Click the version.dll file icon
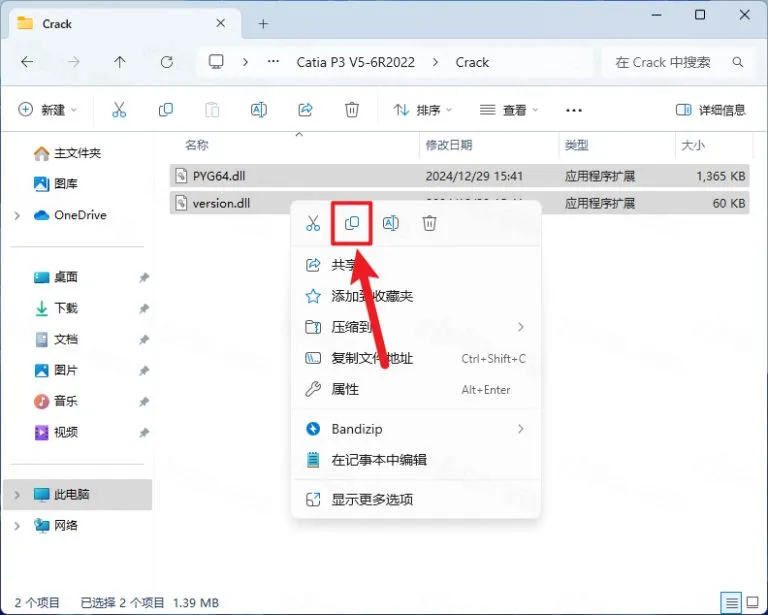This screenshot has height=615, width=768. (x=181, y=203)
